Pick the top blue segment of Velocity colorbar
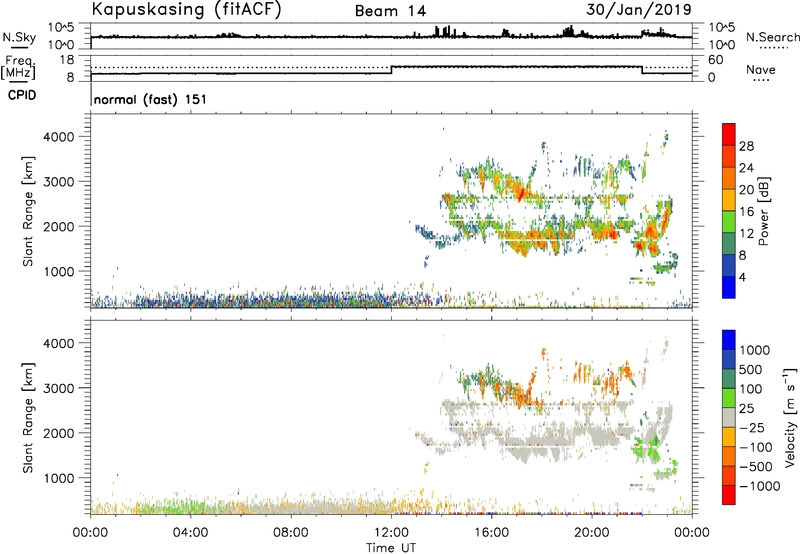Image resolution: width=800 pixels, height=554 pixels. click(x=729, y=340)
